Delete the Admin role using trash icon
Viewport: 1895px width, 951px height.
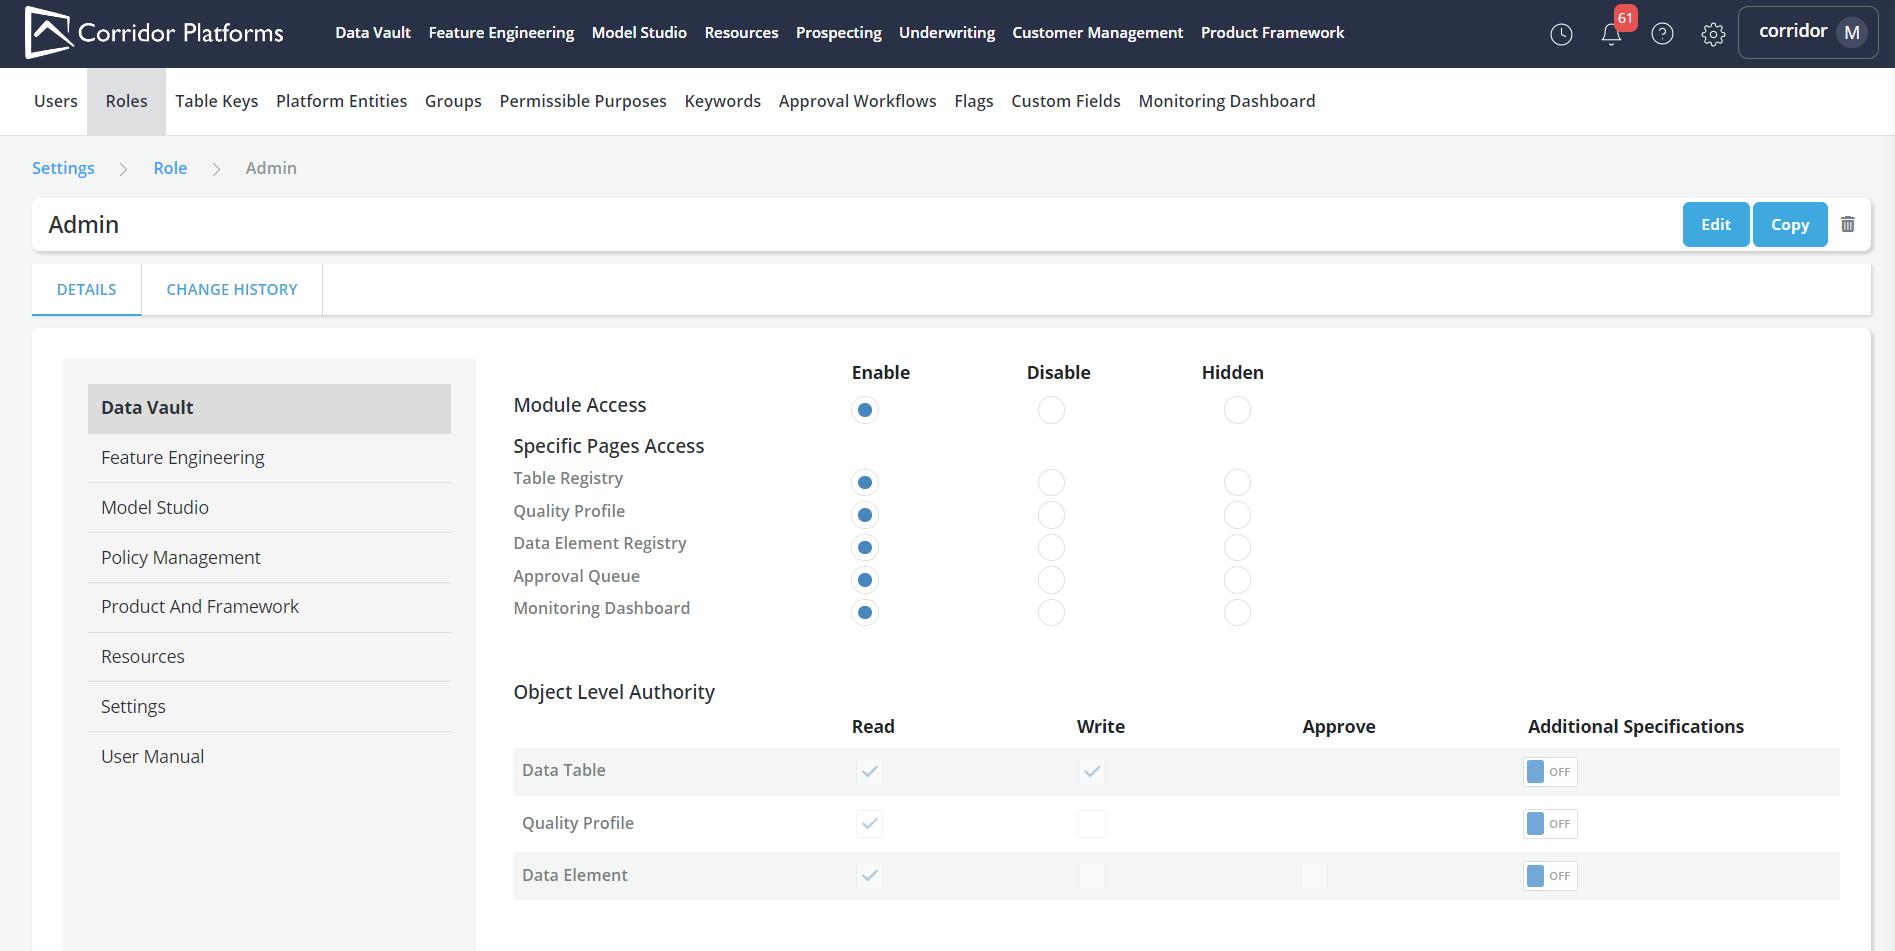pyautogui.click(x=1848, y=225)
